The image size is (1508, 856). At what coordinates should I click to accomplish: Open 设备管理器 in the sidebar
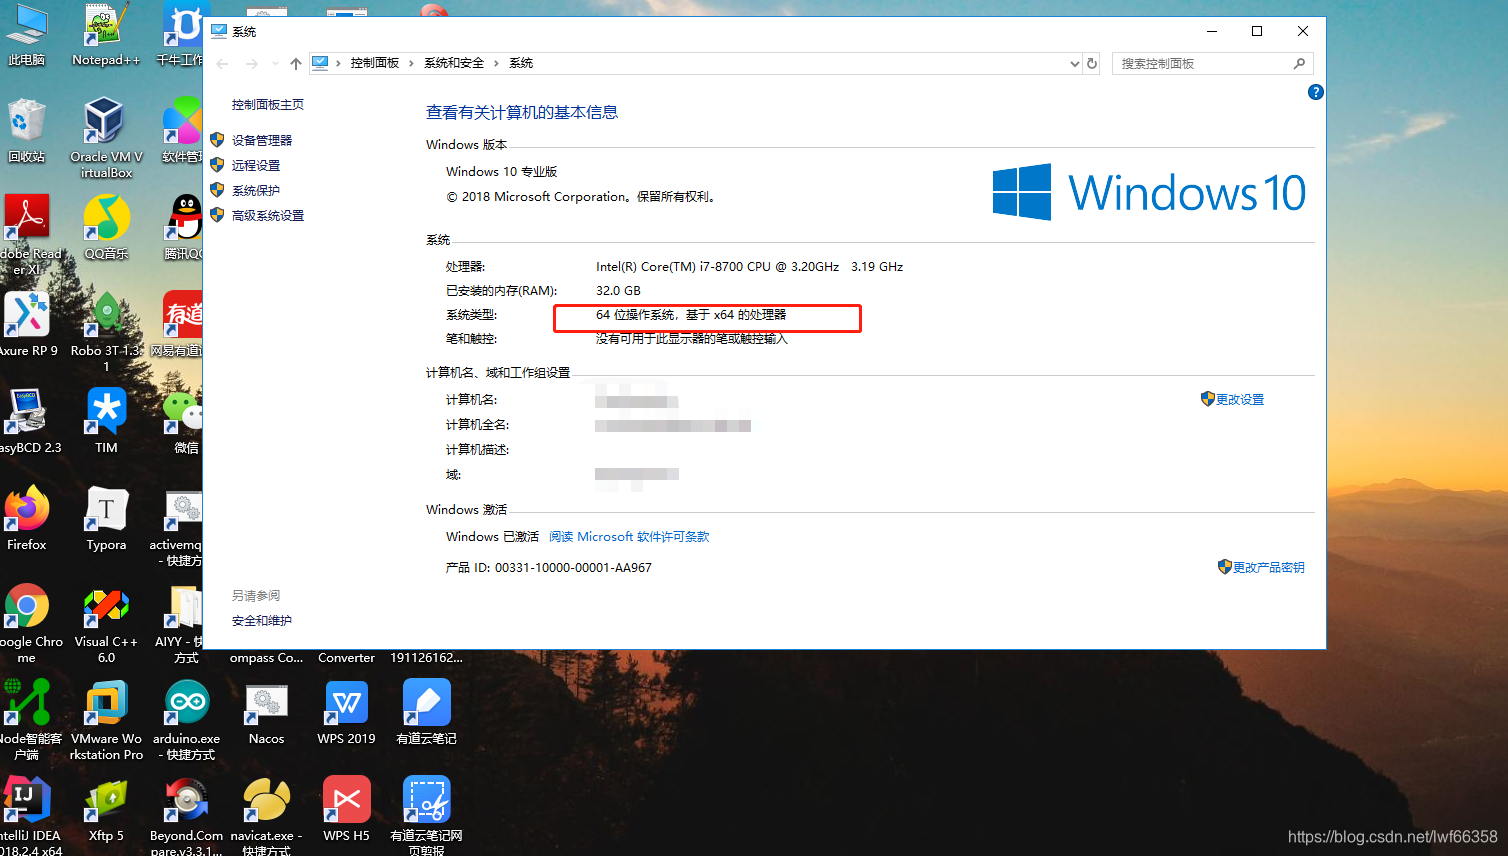point(262,140)
